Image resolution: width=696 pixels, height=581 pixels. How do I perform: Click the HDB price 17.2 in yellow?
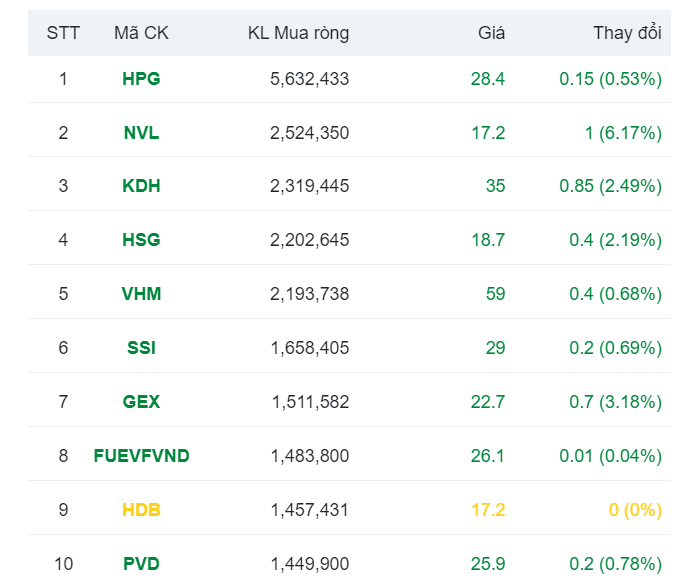point(488,510)
